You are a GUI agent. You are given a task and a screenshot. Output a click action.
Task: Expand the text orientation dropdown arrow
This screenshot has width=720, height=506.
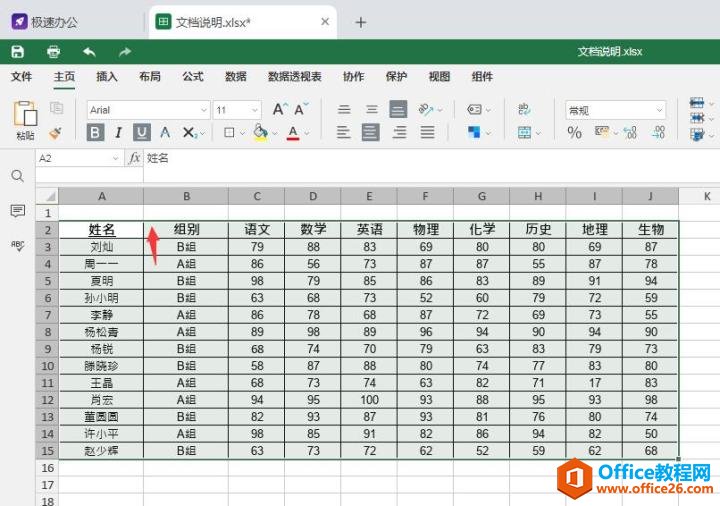[x=440, y=110]
